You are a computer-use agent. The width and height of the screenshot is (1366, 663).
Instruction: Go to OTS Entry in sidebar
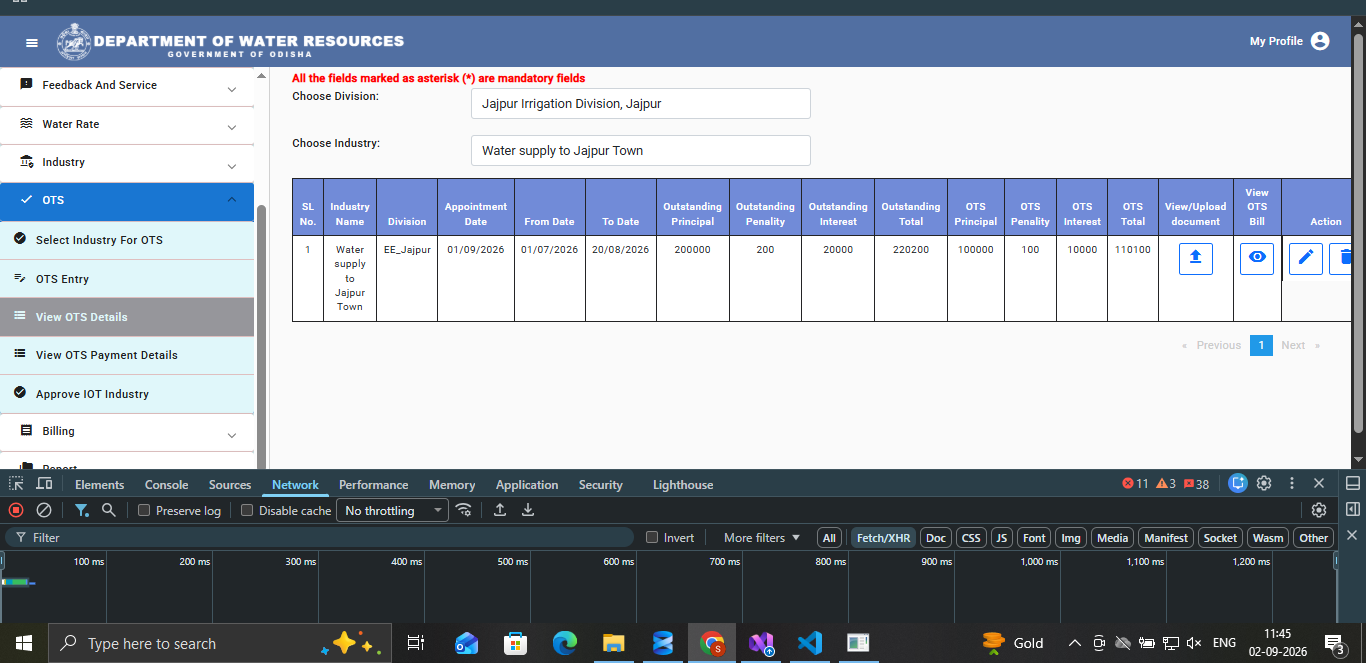127,279
